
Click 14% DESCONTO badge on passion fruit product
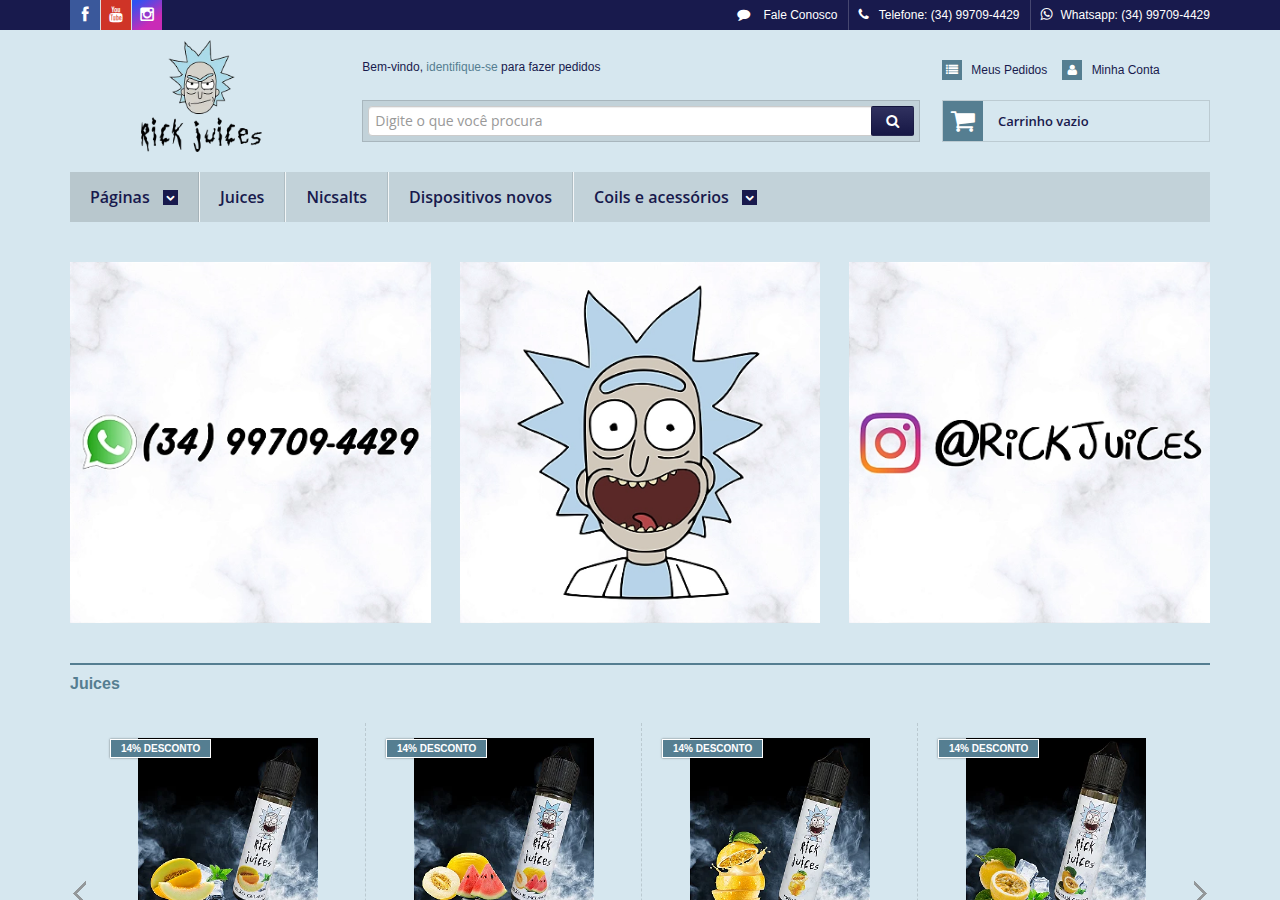coord(988,748)
